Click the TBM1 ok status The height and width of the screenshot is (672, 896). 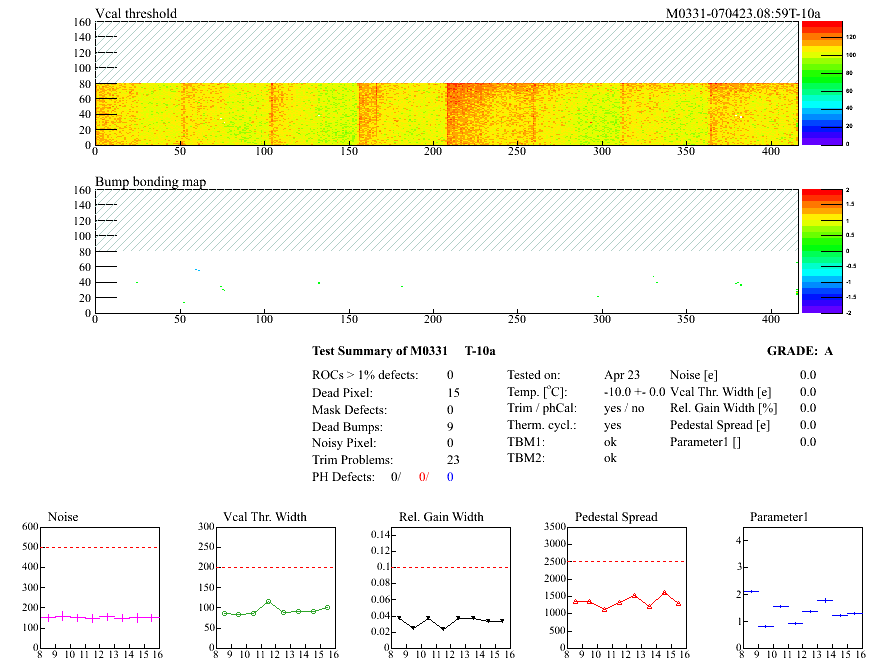point(610,442)
